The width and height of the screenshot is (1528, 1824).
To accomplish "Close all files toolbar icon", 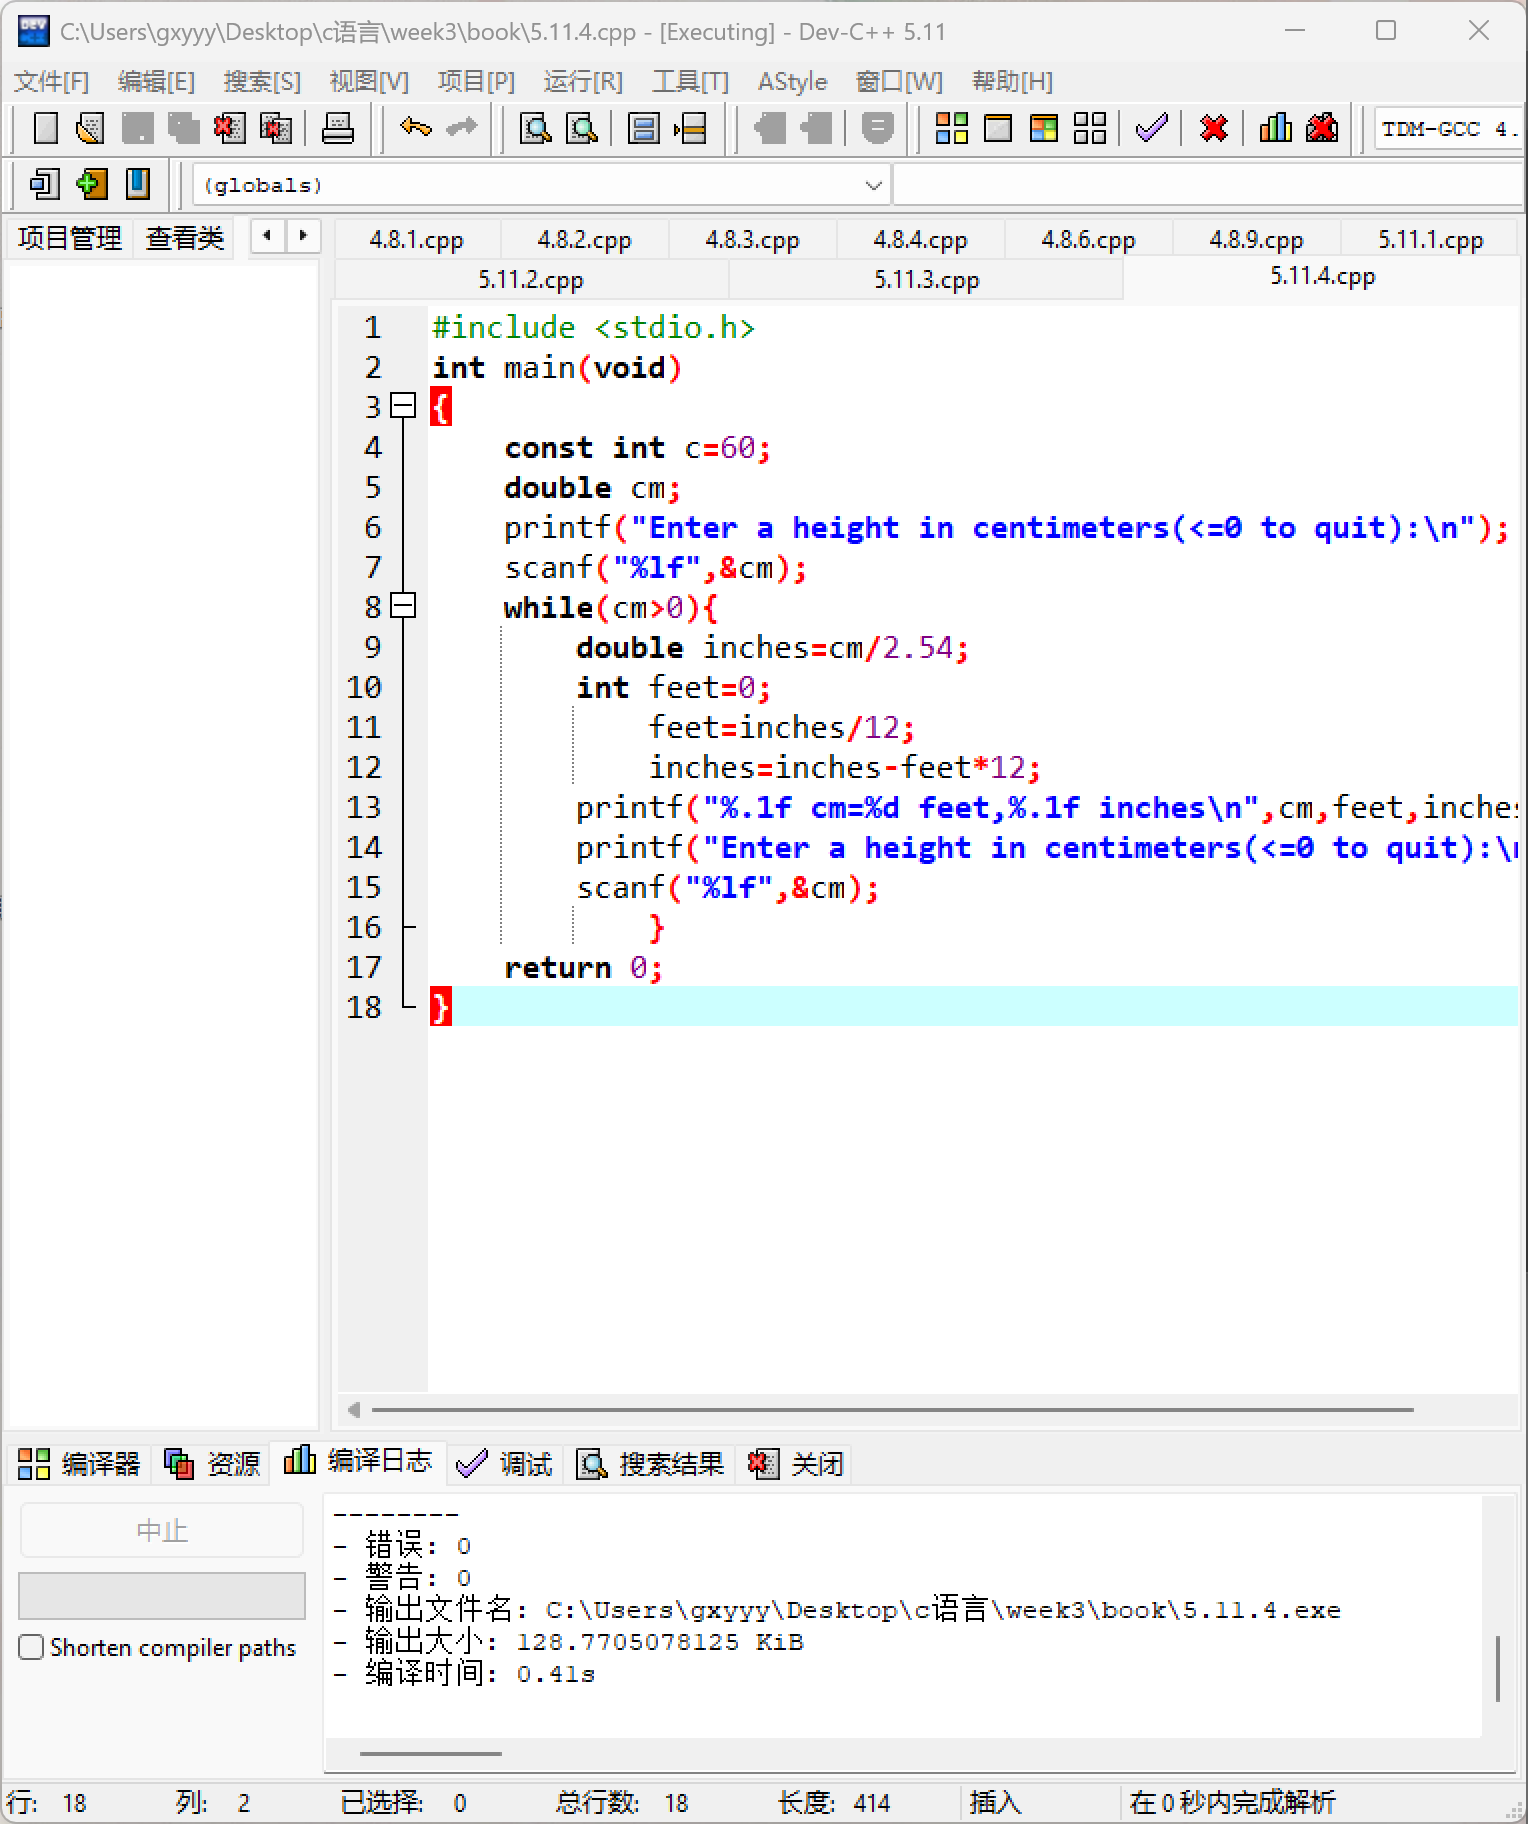I will 275,128.
